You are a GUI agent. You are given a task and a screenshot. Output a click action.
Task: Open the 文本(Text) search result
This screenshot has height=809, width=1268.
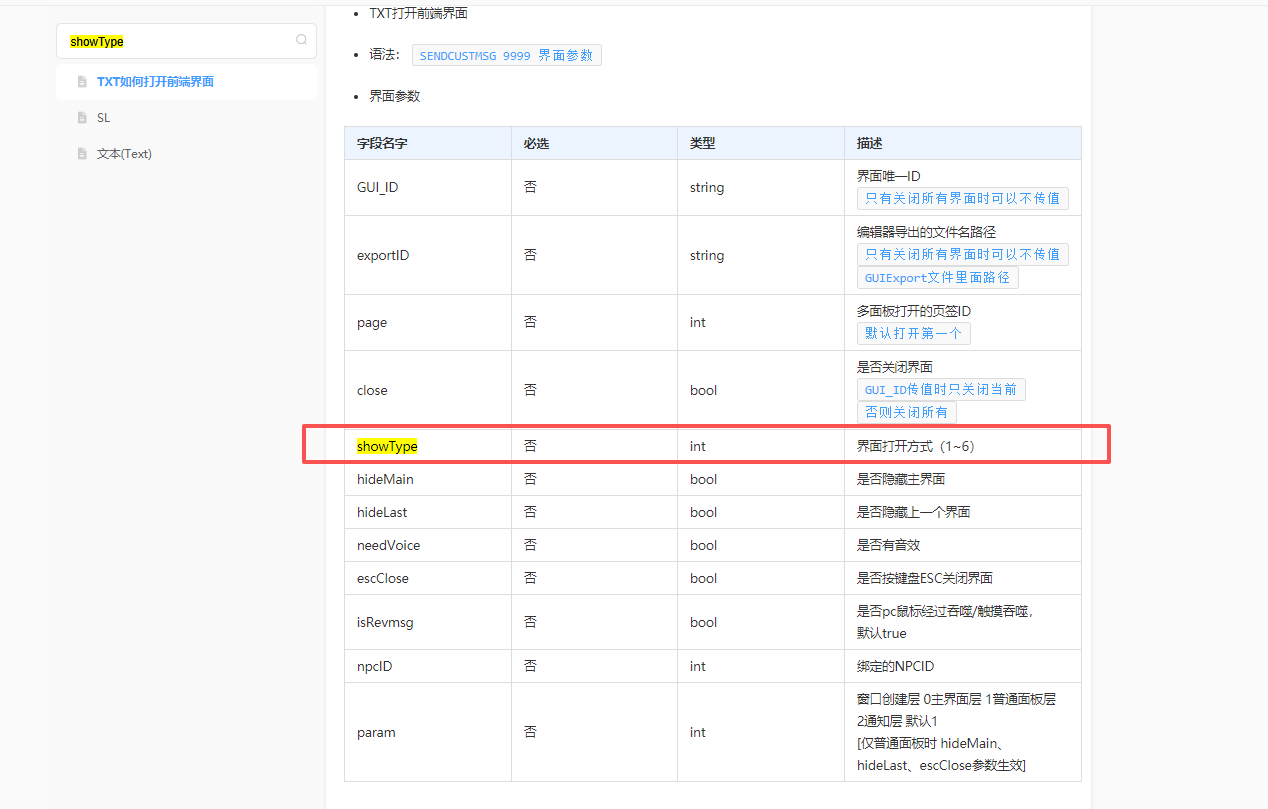click(124, 154)
